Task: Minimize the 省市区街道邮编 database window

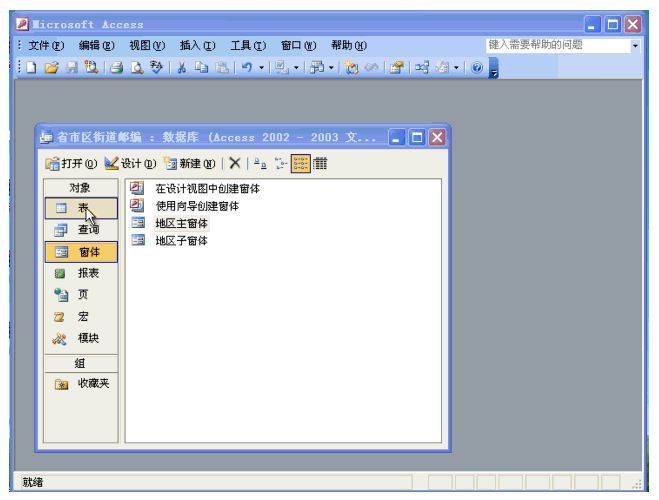Action: (x=396, y=137)
